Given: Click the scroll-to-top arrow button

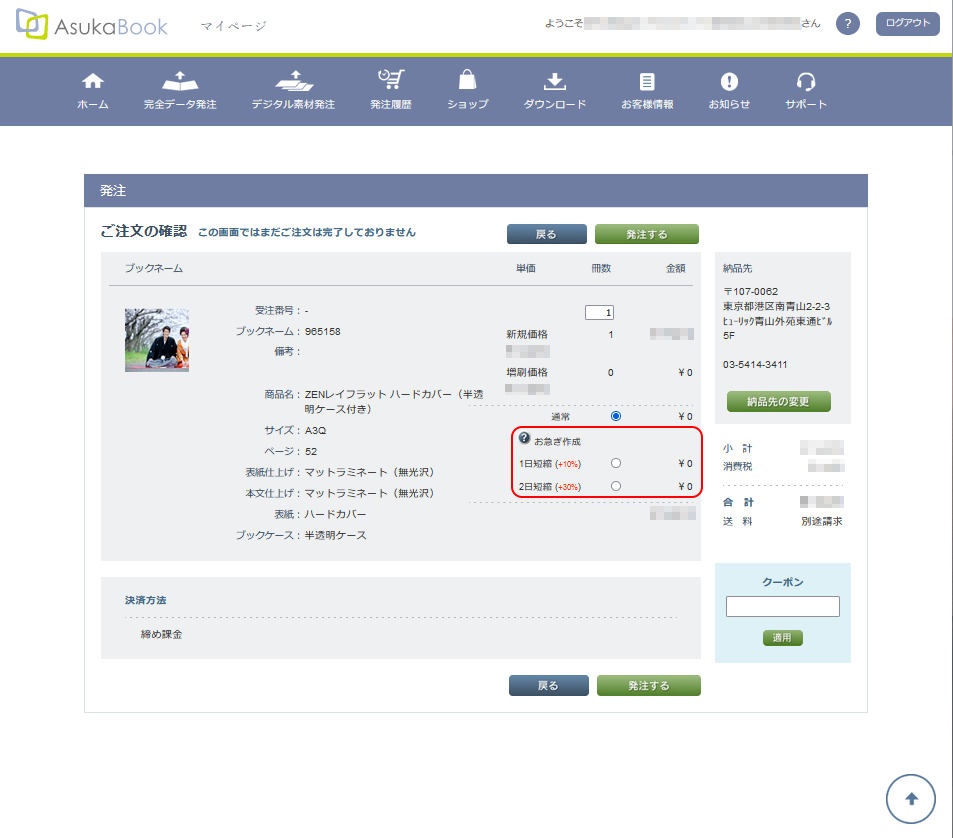Looking at the screenshot, I should (910, 798).
